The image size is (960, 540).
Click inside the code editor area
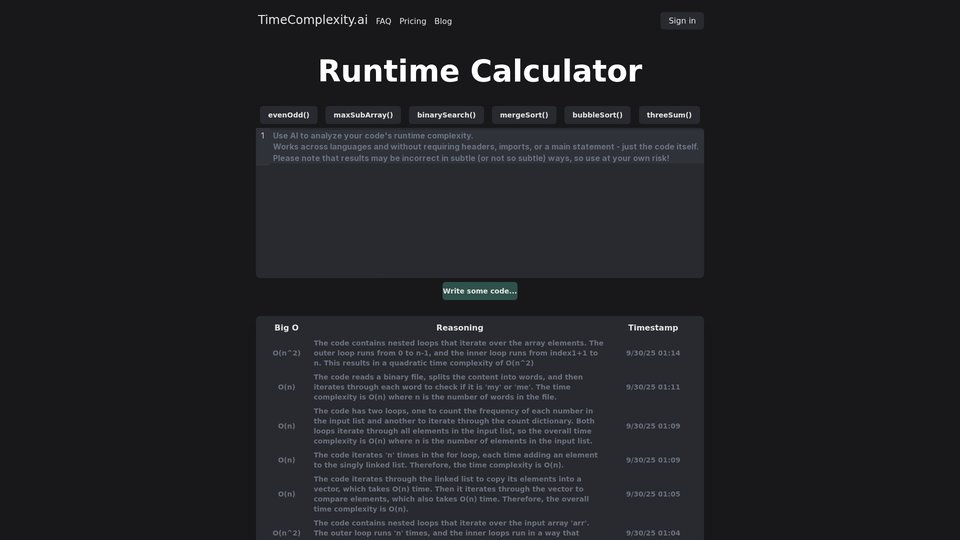pyautogui.click(x=480, y=220)
